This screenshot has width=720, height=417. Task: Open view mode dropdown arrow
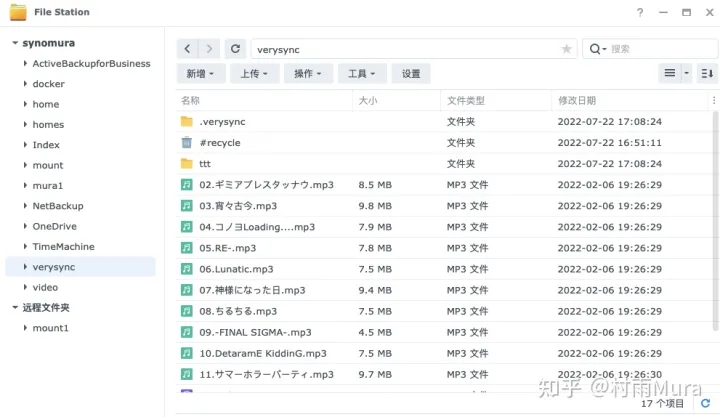686,73
